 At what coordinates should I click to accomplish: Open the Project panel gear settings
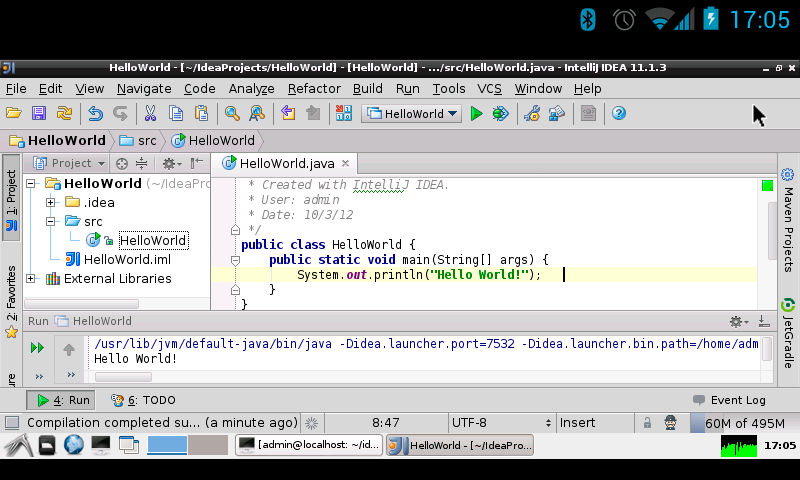pos(171,163)
